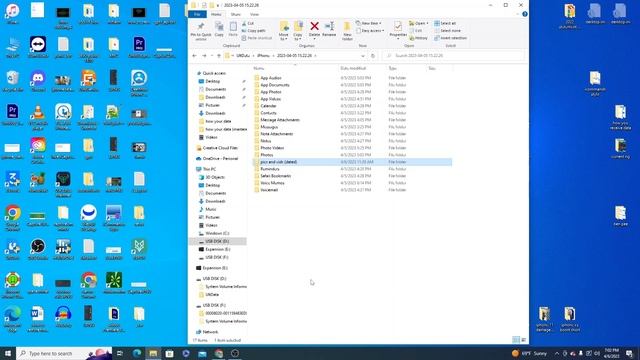This screenshot has height=360, width=640.
Task: Create a New folder from ribbon
Action: pos(347,31)
